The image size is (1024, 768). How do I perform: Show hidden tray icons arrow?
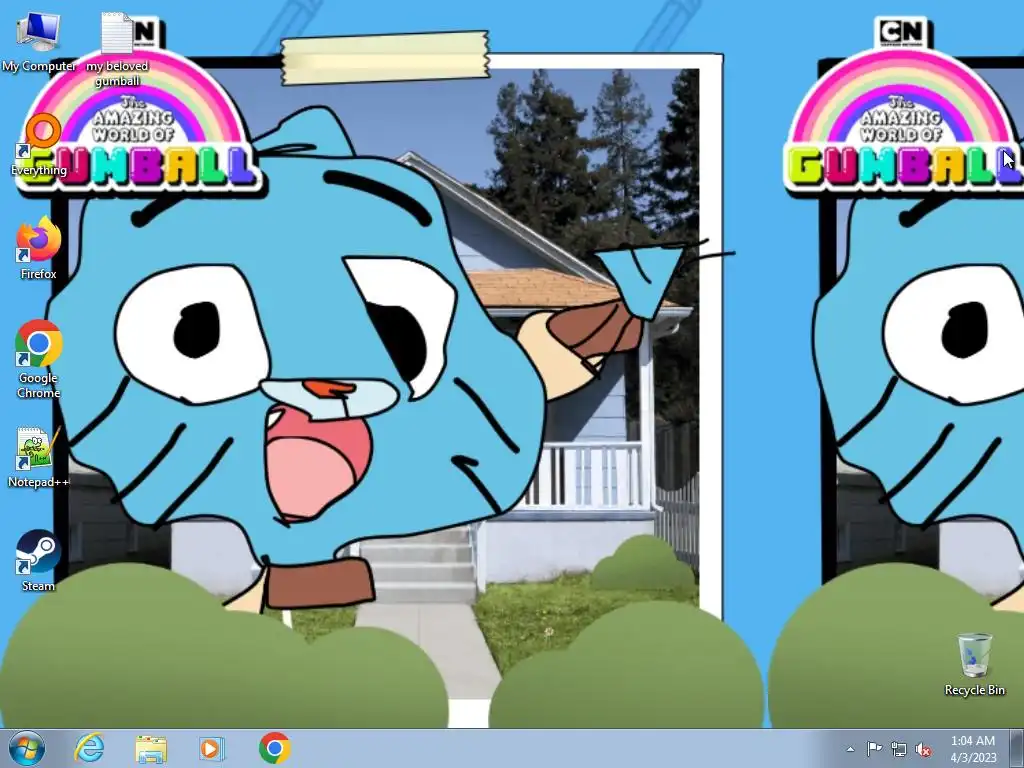850,749
